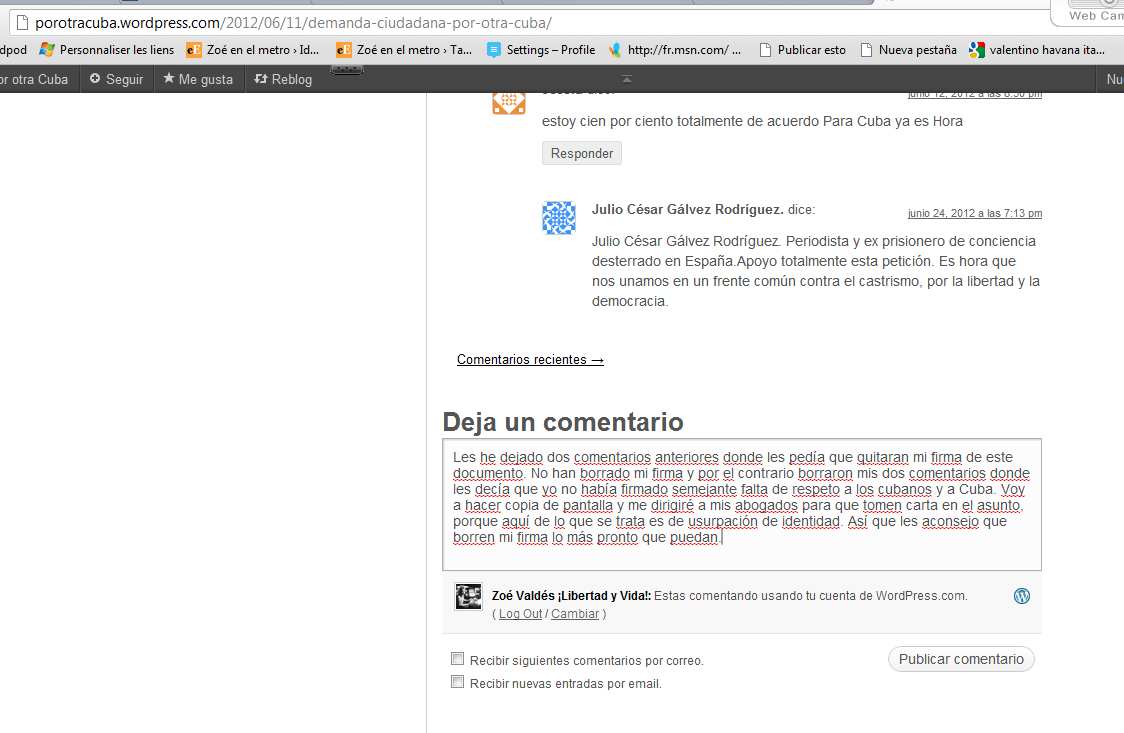Follow the Comentarios recientes link
The image size is (1124, 733).
[530, 359]
